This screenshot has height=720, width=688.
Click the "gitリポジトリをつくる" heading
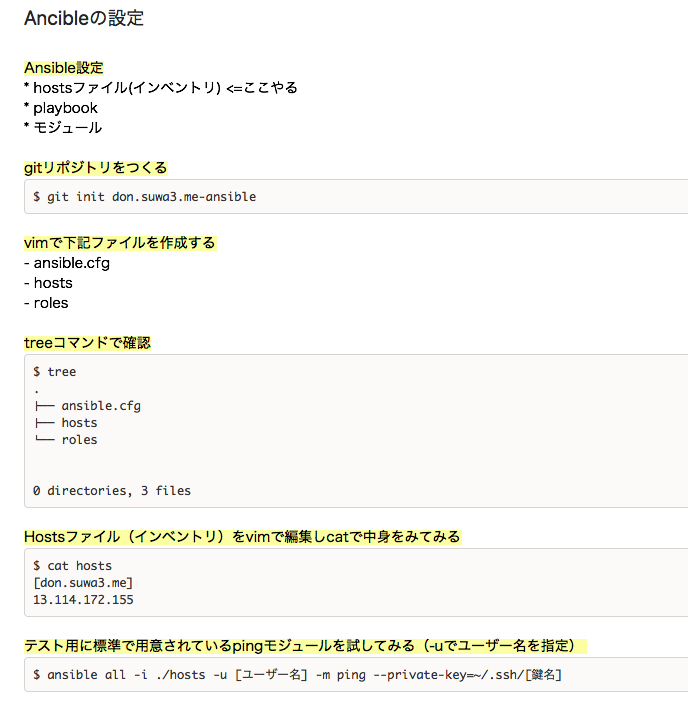(96, 168)
